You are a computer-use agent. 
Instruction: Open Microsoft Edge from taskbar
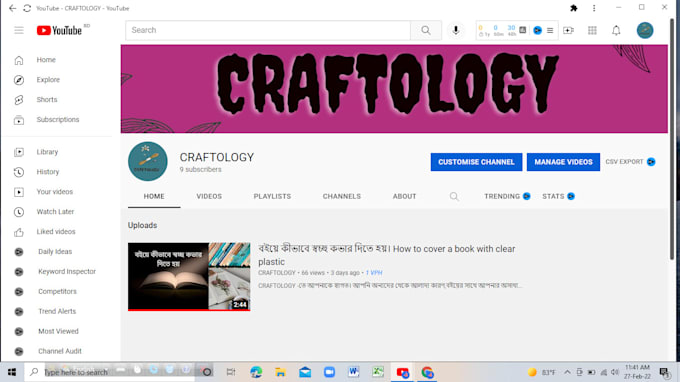[x=256, y=372]
